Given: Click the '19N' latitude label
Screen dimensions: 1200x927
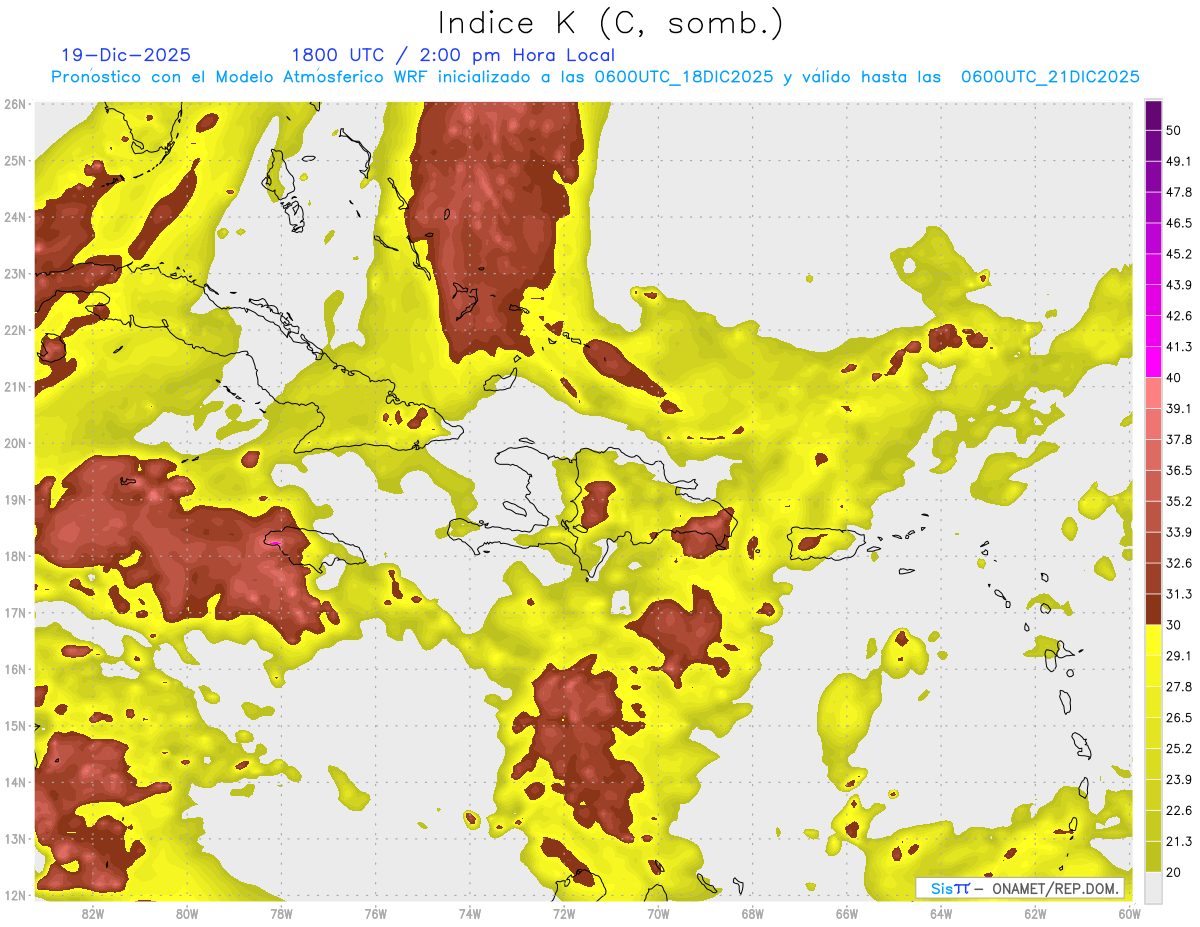Looking at the screenshot, I should pos(15,499).
